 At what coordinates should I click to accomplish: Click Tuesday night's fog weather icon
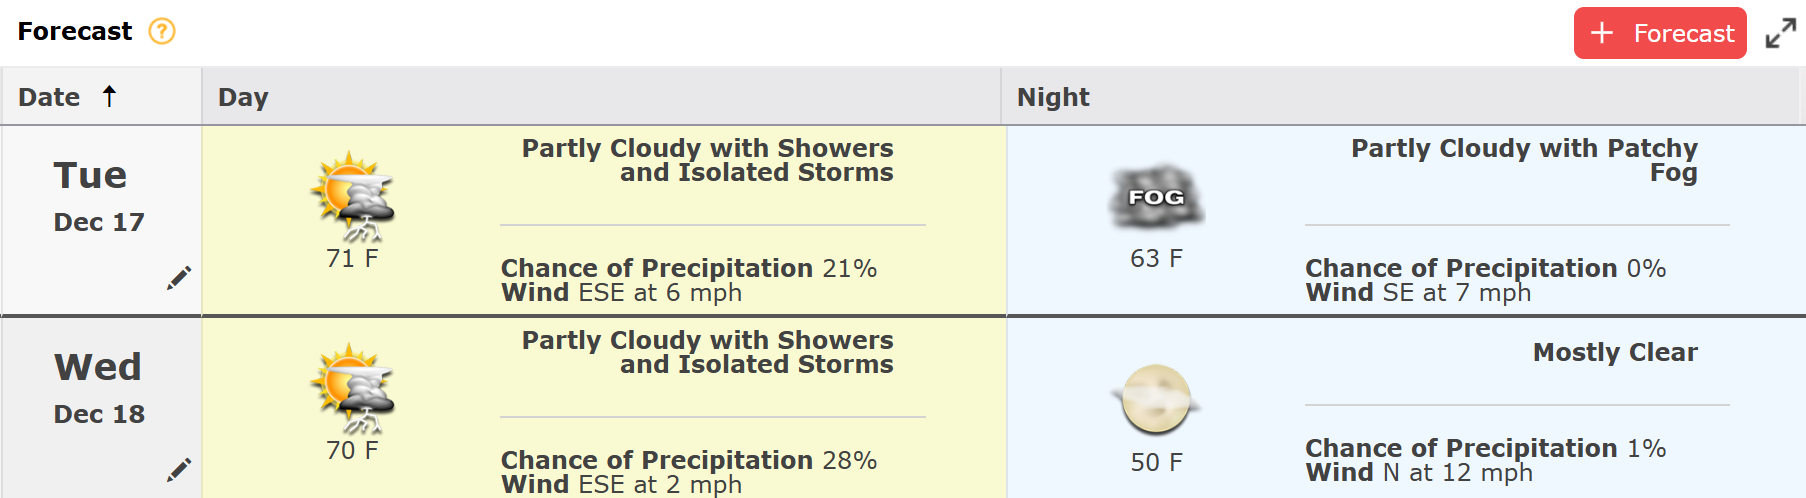click(x=1156, y=196)
